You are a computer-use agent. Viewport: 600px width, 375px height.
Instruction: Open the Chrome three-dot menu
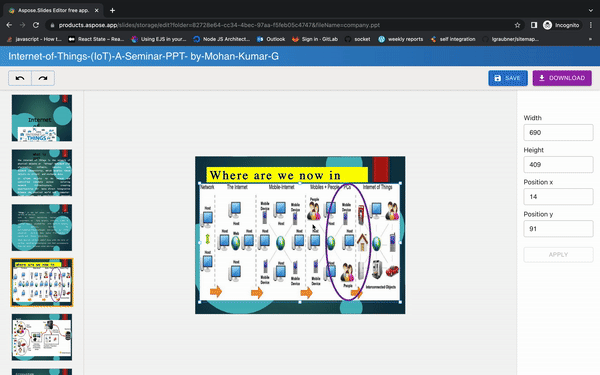click(591, 25)
